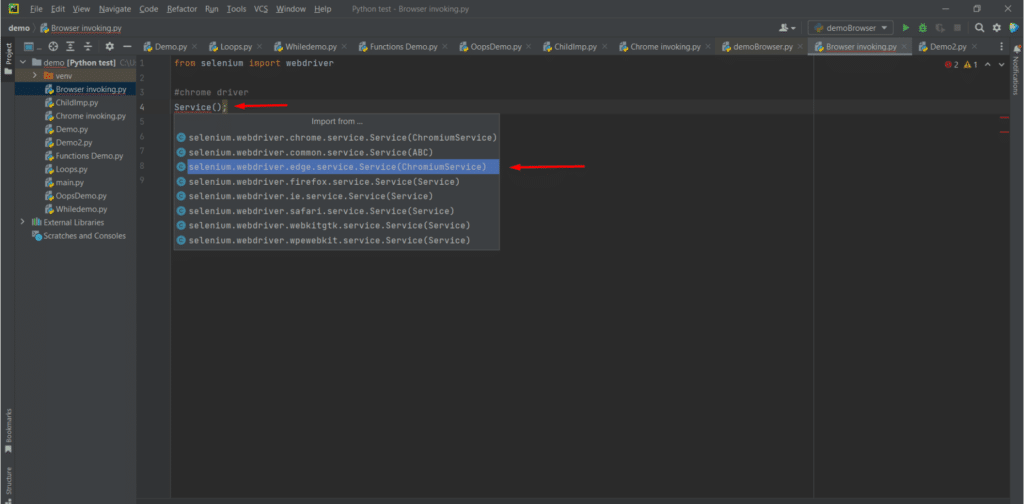Run the demoBrowser configuration
The height and width of the screenshot is (504, 1024).
[x=906, y=28]
